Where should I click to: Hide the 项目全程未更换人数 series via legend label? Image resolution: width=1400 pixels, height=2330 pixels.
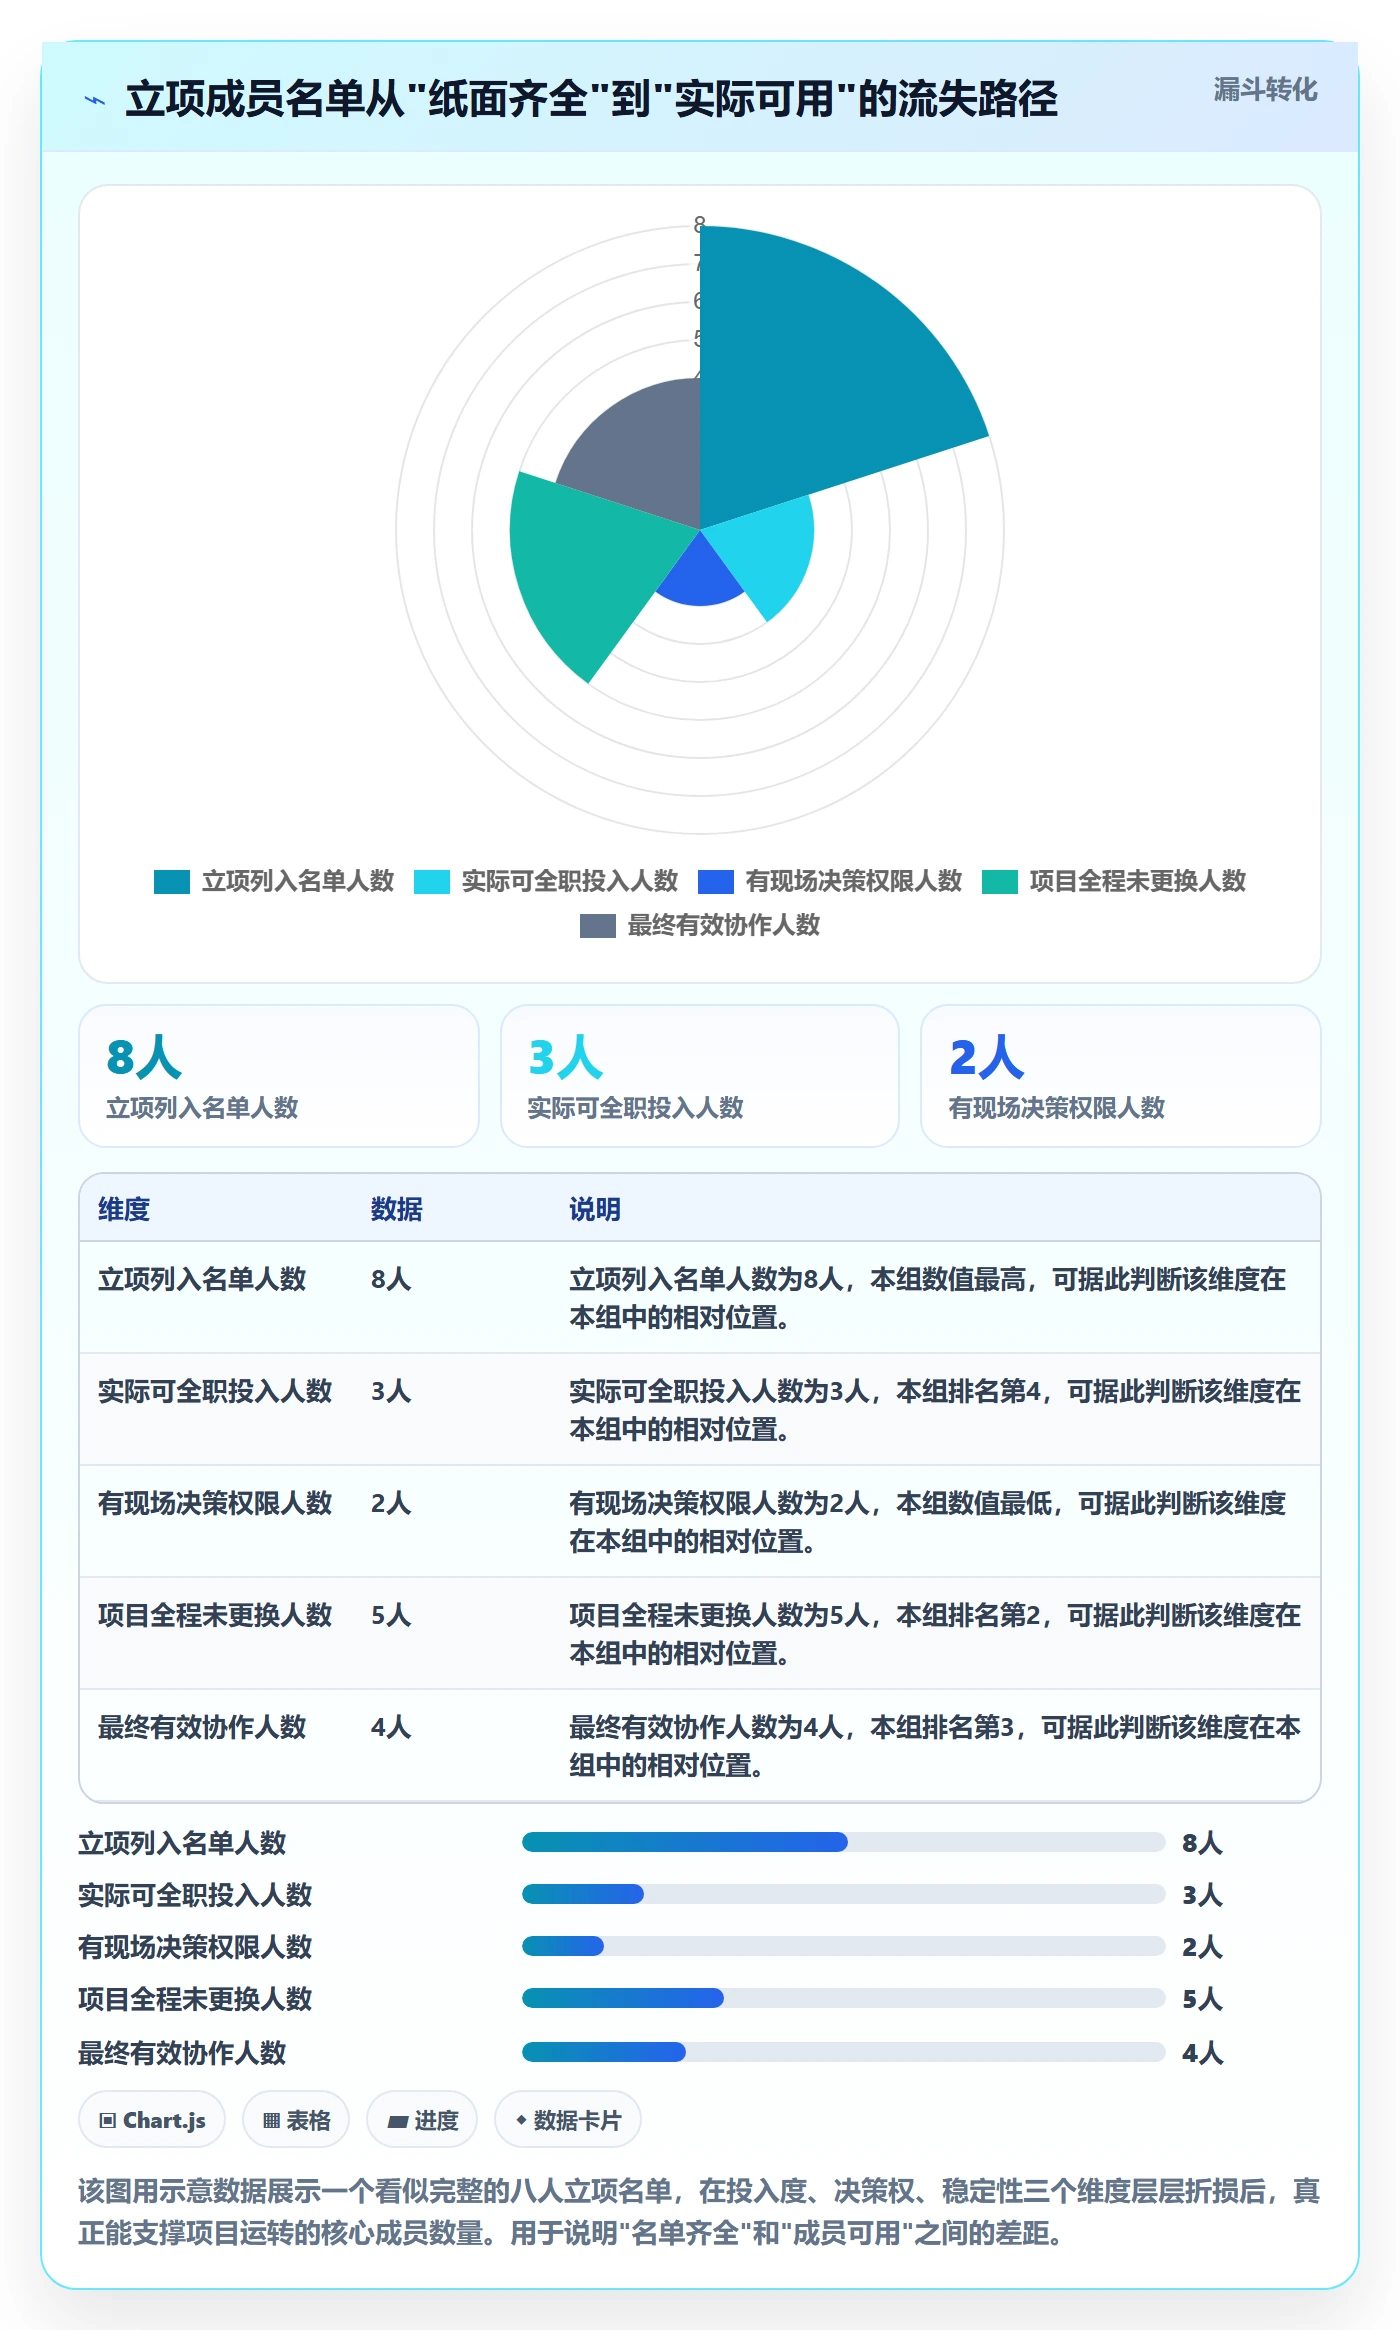click(x=1137, y=881)
